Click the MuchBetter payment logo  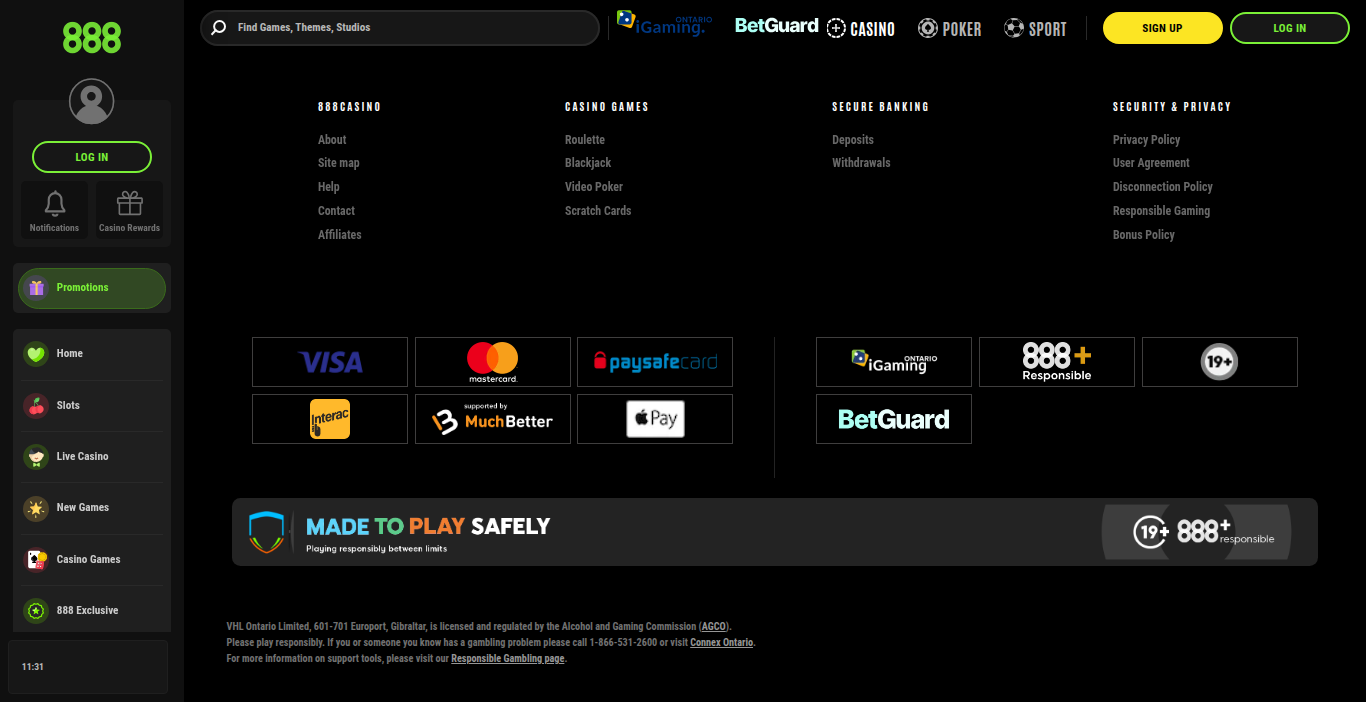pyautogui.click(x=493, y=419)
